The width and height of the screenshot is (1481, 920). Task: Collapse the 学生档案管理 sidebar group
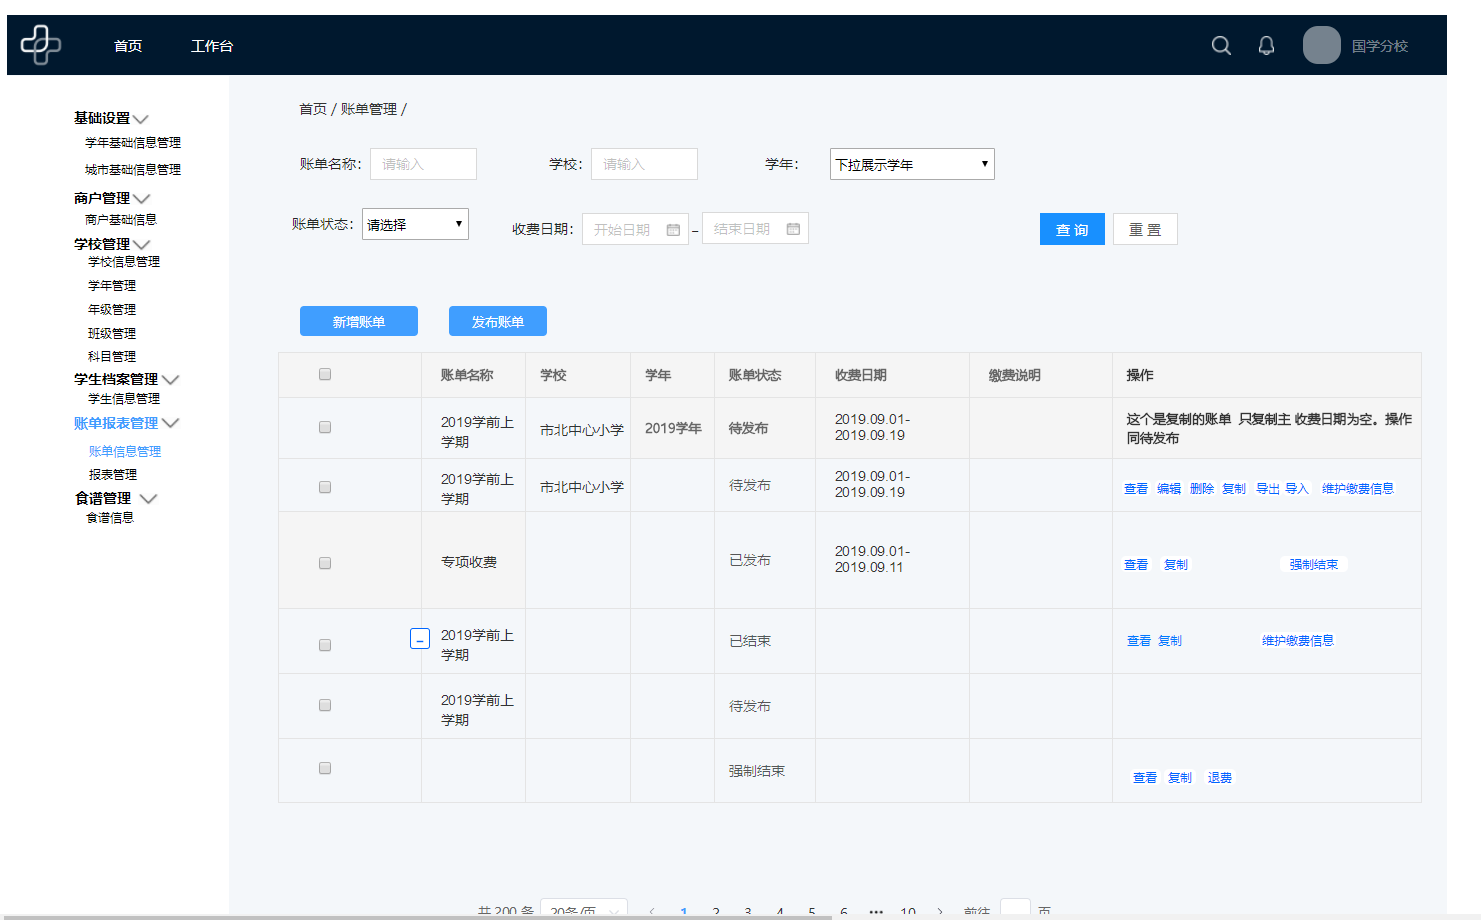click(171, 380)
